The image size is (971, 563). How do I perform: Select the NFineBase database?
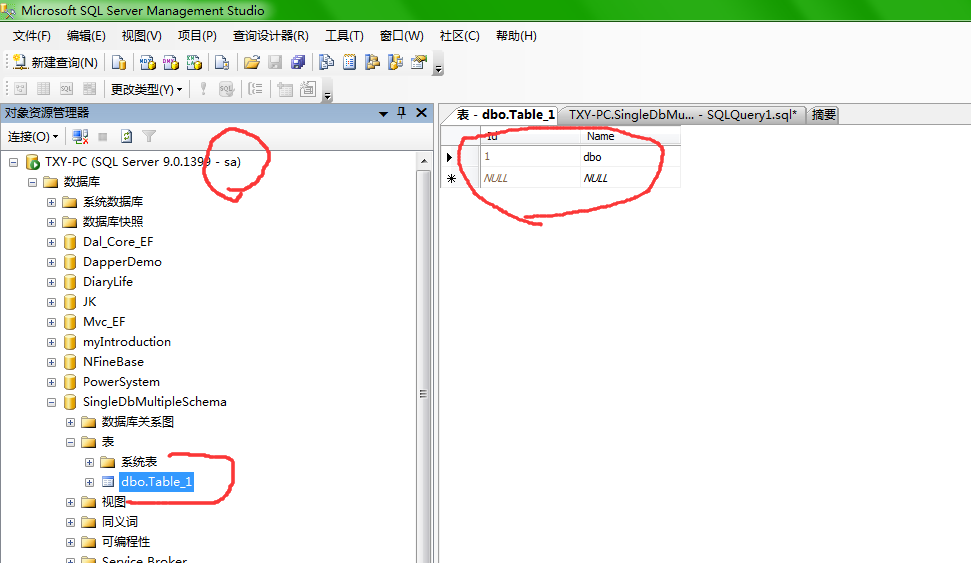click(113, 362)
